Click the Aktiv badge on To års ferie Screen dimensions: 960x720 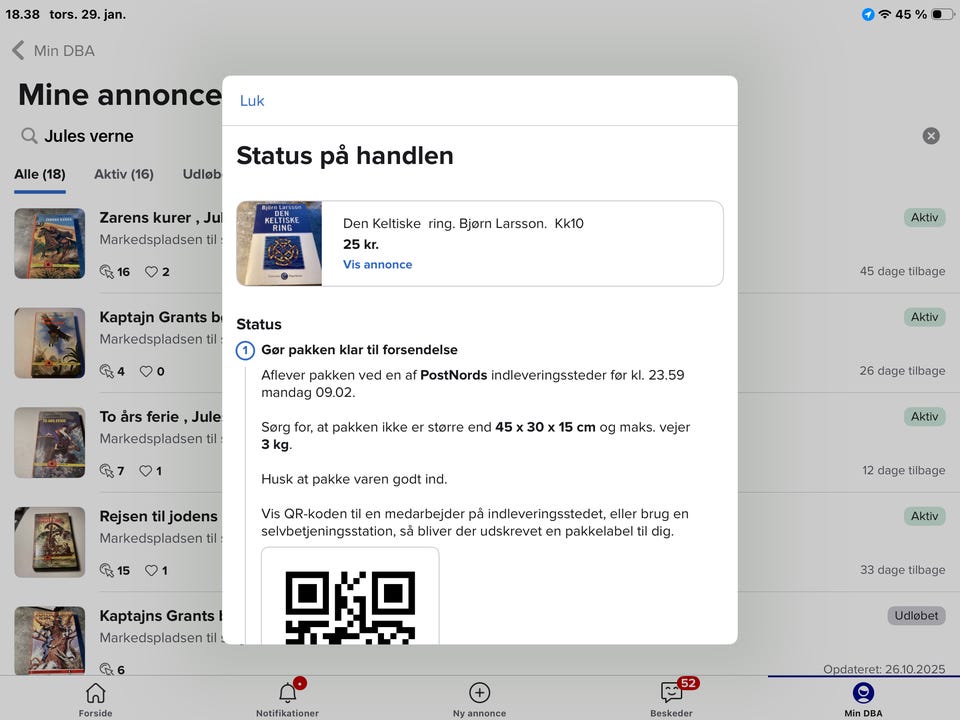pyautogui.click(x=924, y=416)
